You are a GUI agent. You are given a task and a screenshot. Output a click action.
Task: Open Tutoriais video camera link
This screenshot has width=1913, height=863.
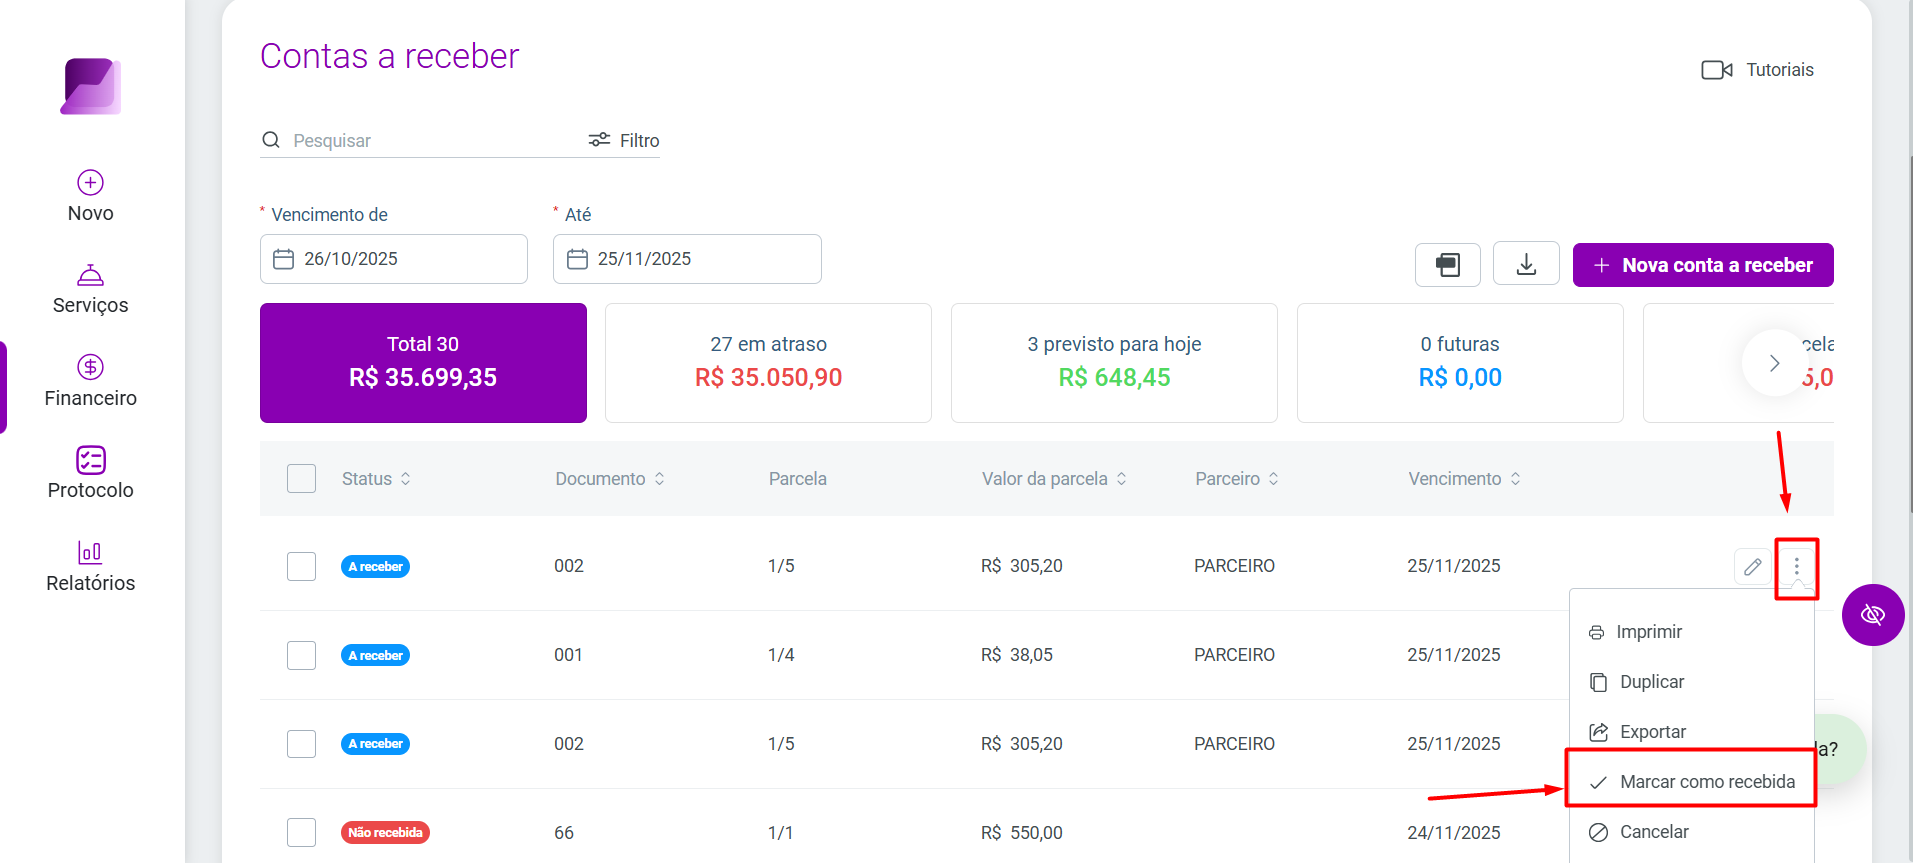(1757, 70)
